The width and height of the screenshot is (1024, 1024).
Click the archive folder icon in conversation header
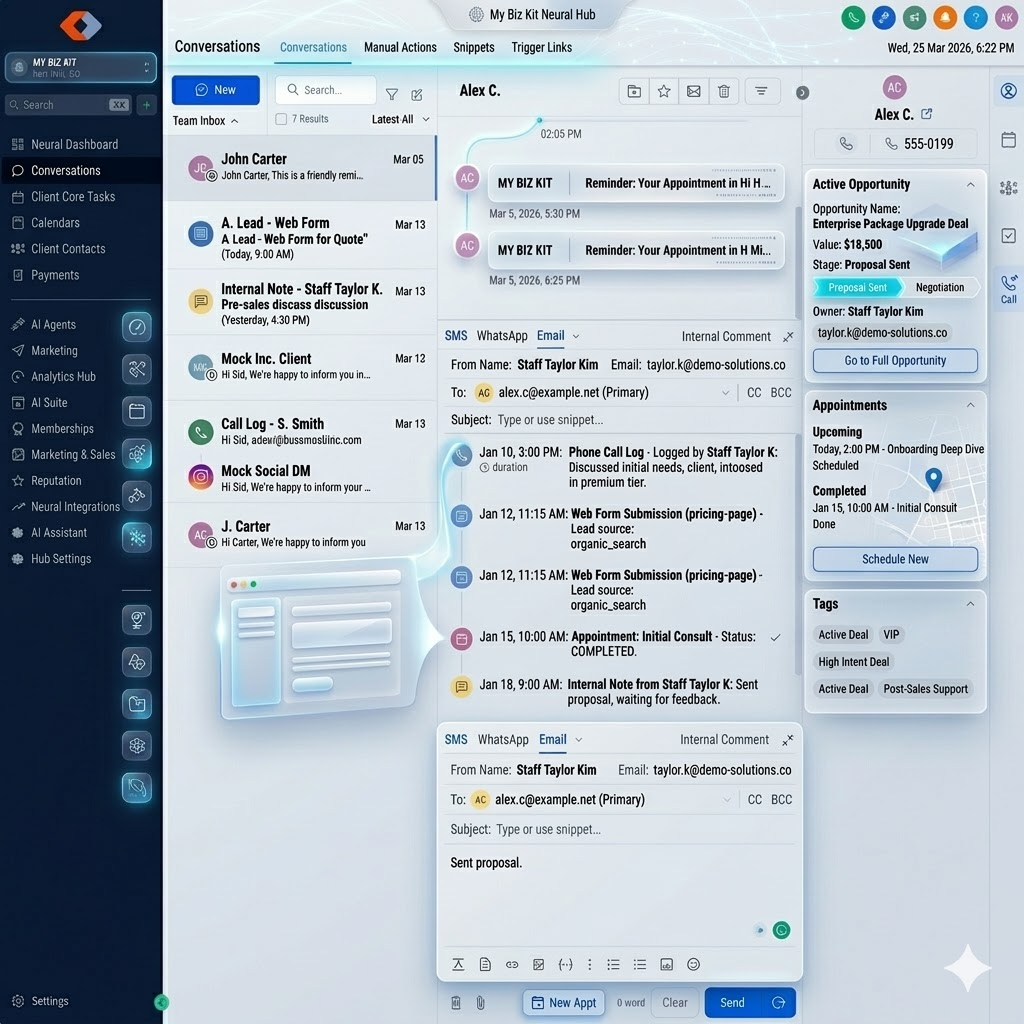633,91
